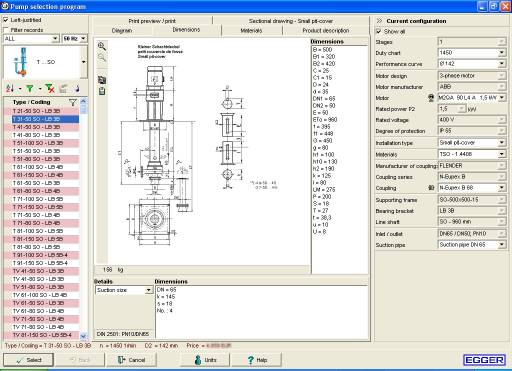The height and width of the screenshot is (371, 512).
Task: Switch to the Product description tab
Action: coord(326,30)
